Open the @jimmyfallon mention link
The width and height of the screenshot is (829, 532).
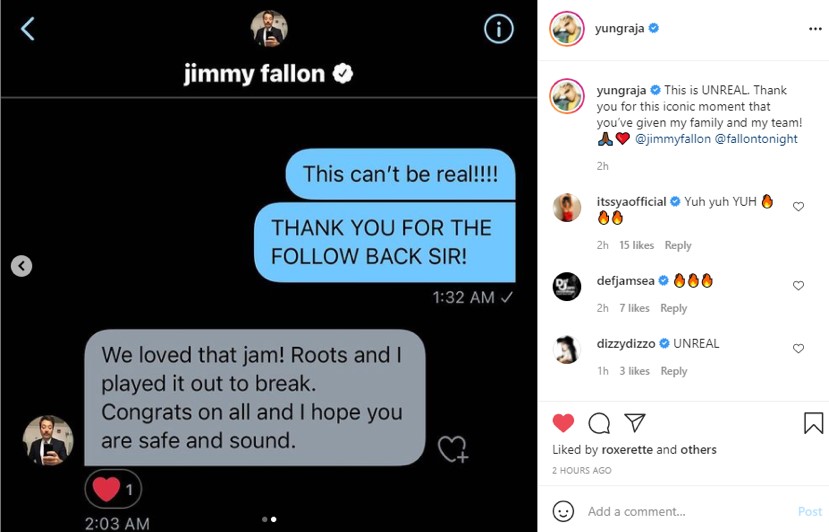click(x=673, y=139)
